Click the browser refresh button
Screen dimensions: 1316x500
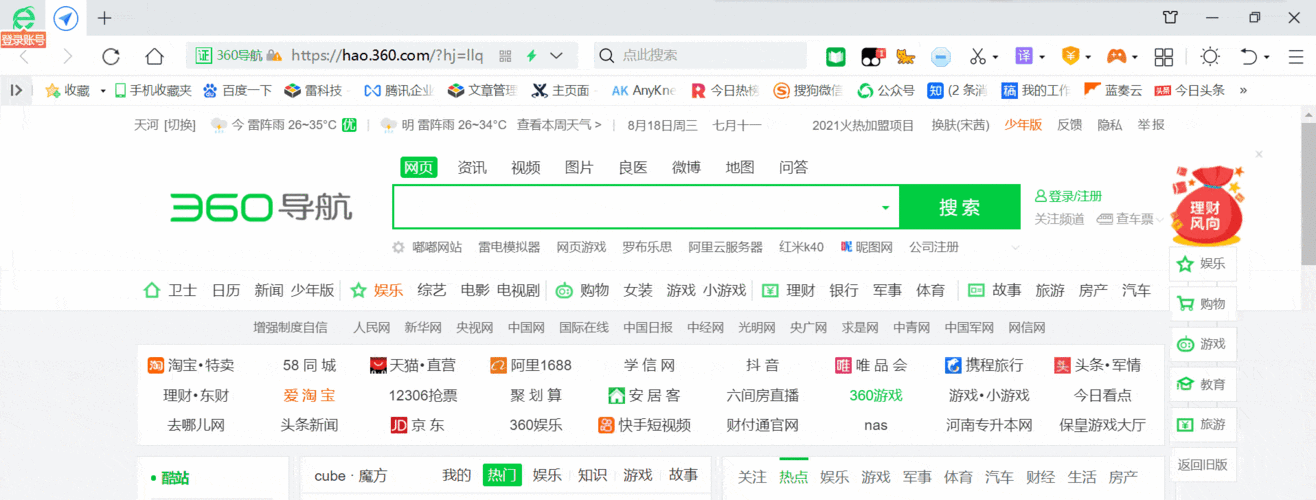click(111, 56)
